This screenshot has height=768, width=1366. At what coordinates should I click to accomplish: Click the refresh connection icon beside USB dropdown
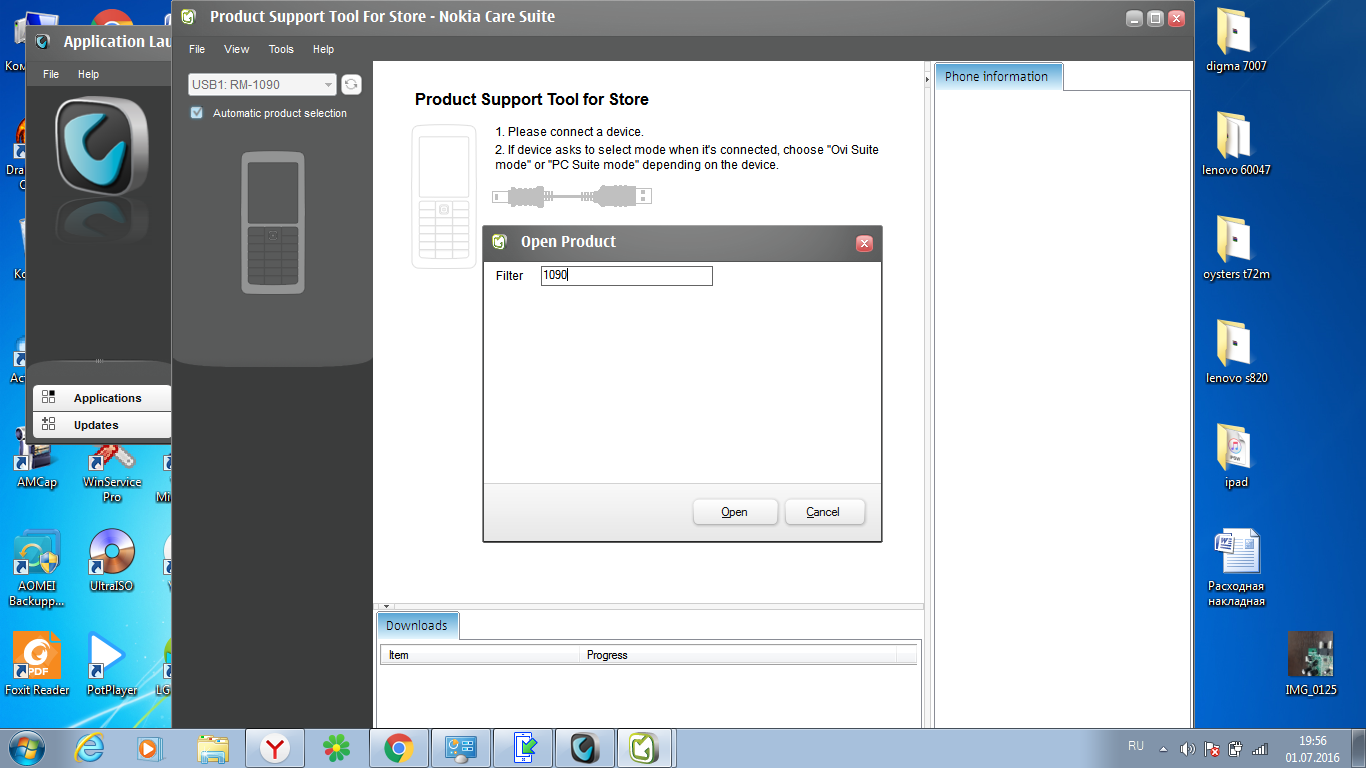[x=351, y=85]
